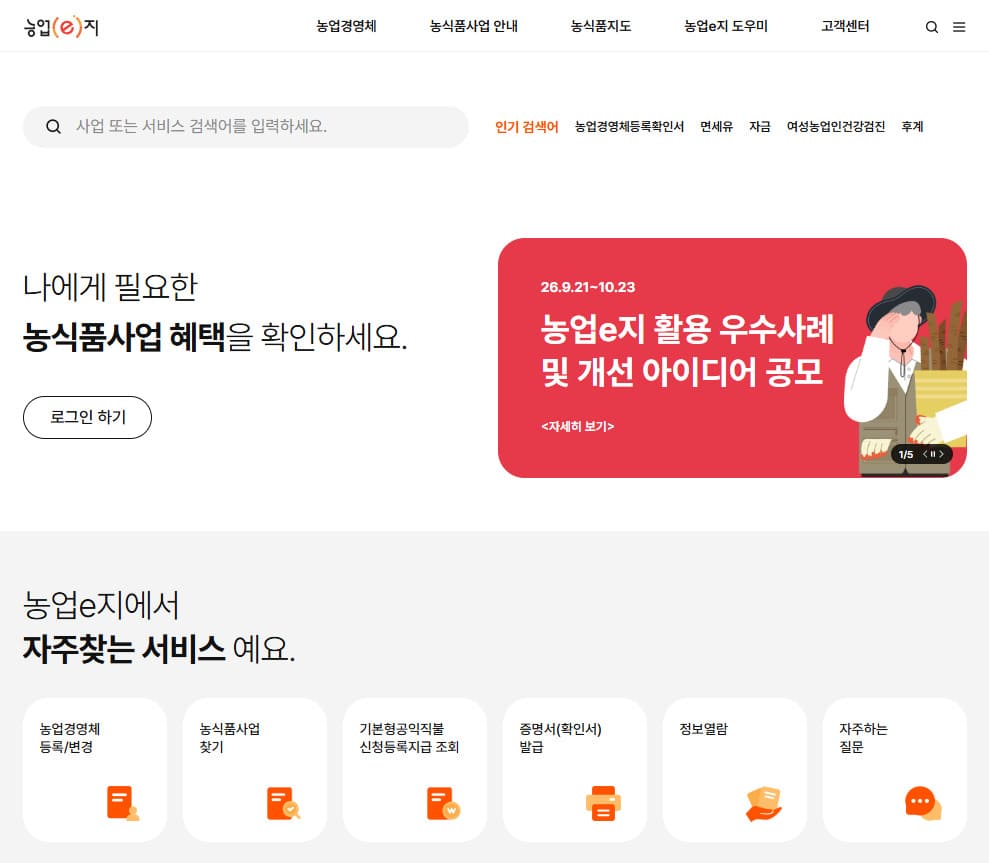Pause the banner slideshow
Screen dimensions: 989x863
pyautogui.click(x=933, y=454)
